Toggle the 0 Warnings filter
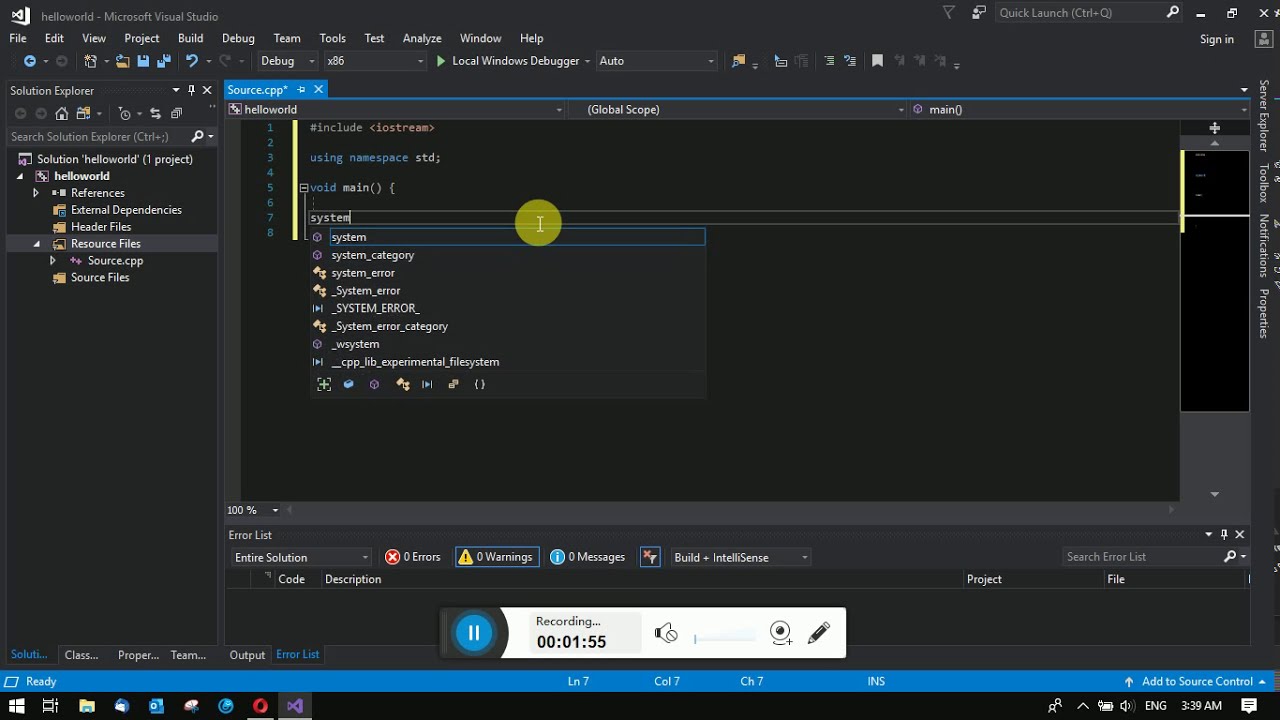 click(x=497, y=557)
